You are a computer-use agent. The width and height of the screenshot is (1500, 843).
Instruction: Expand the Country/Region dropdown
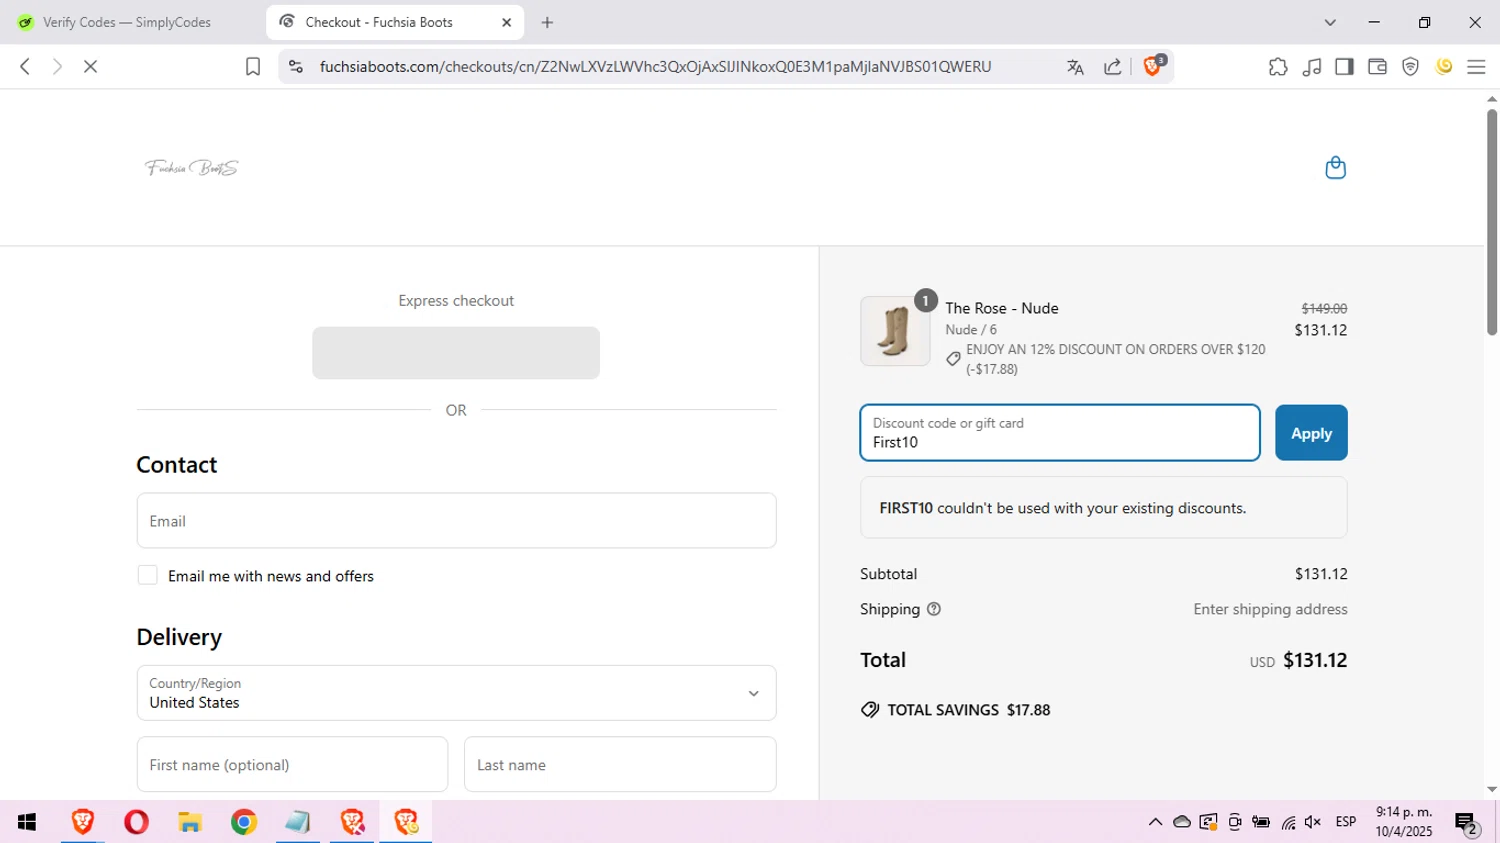pyautogui.click(x=456, y=693)
